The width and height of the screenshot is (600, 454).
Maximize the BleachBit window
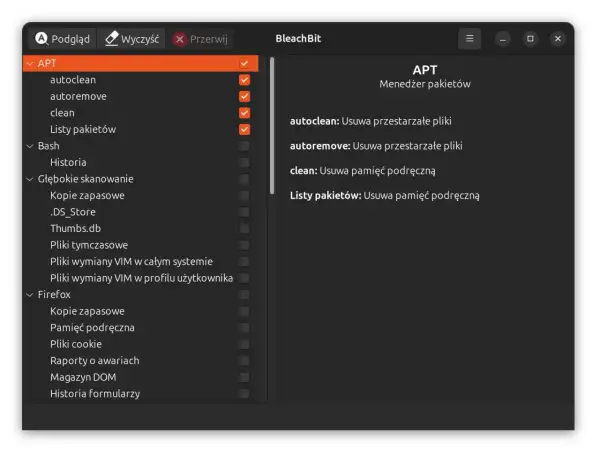pos(530,39)
